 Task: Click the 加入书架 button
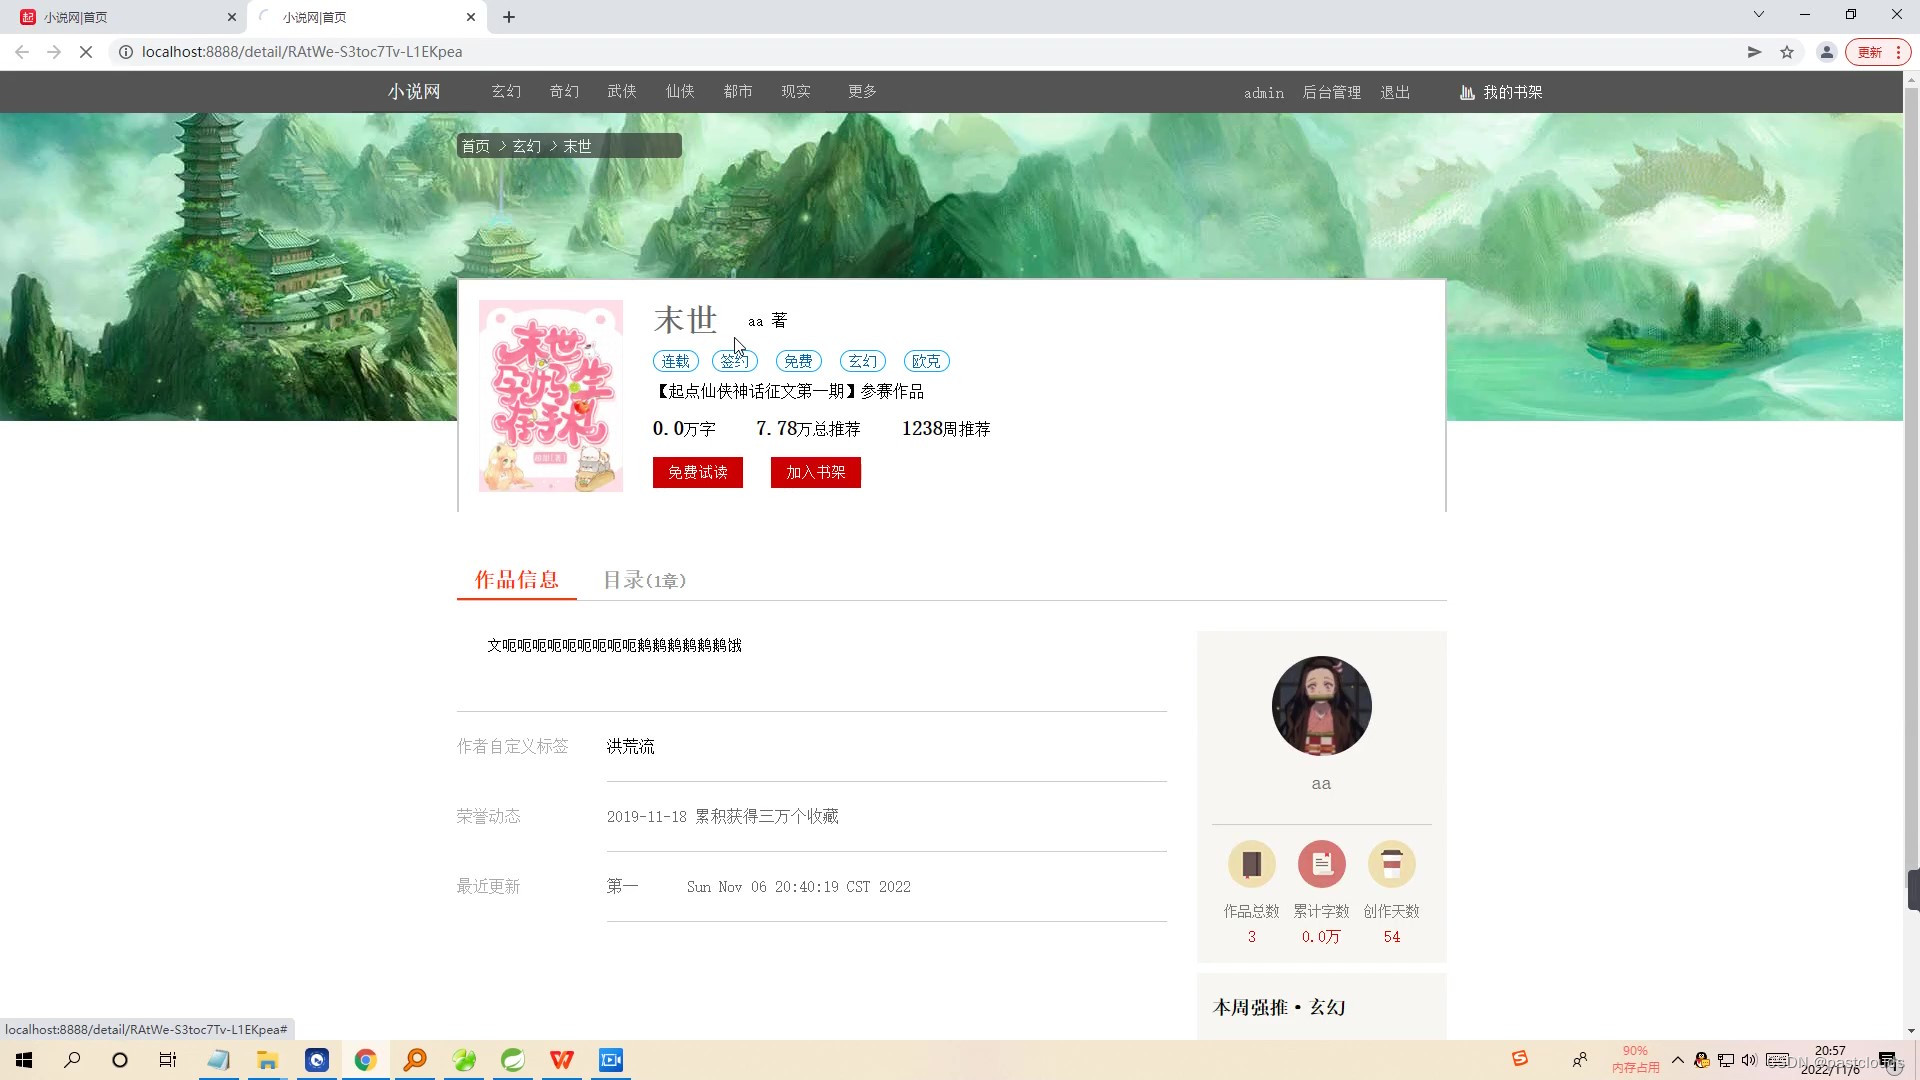[815, 472]
